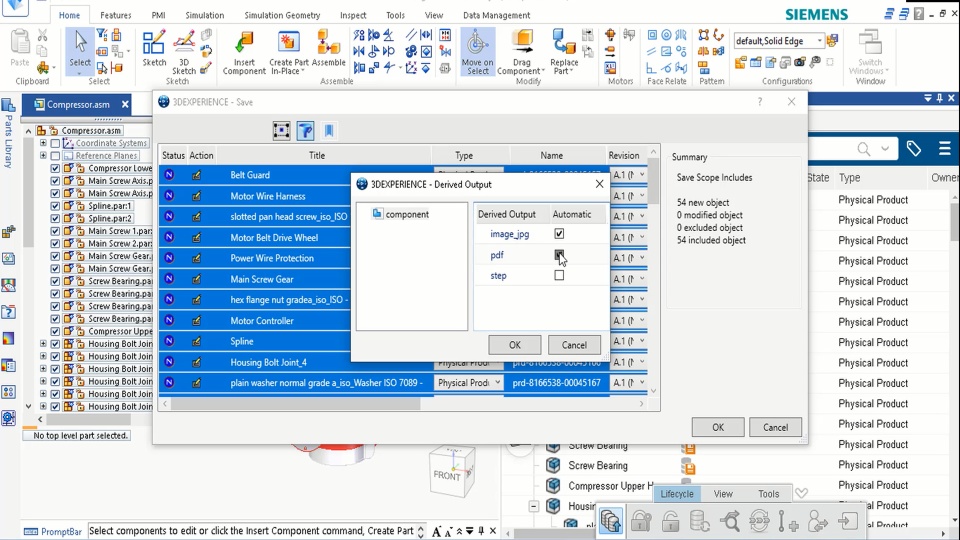
Task: Toggle Move on Select tool
Action: [x=478, y=53]
